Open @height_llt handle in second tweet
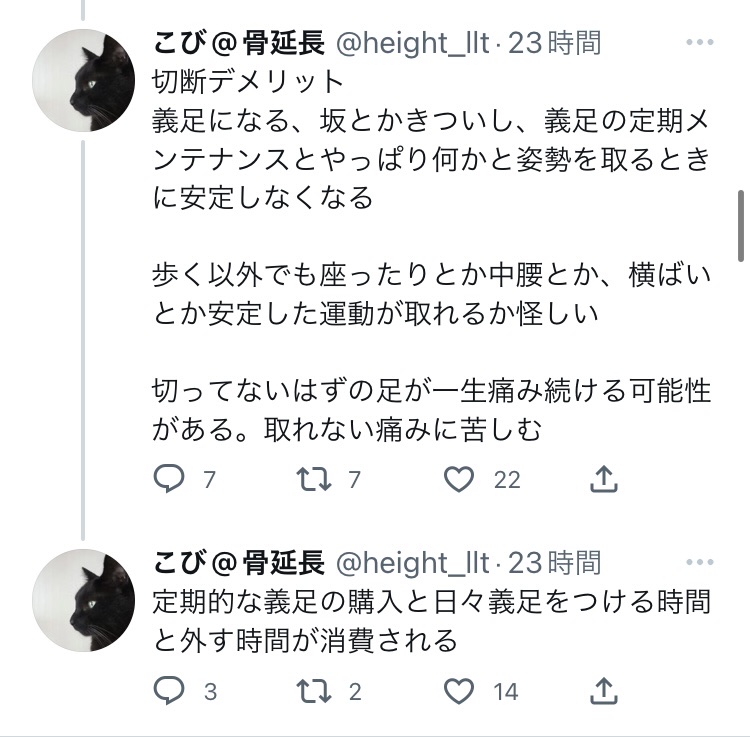750x737 pixels. [413, 563]
